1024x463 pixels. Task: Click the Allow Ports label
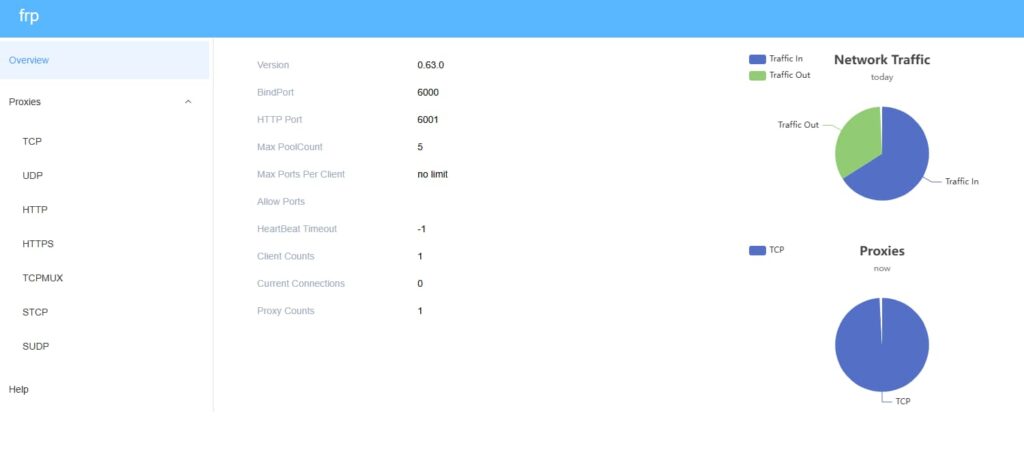[281, 202]
